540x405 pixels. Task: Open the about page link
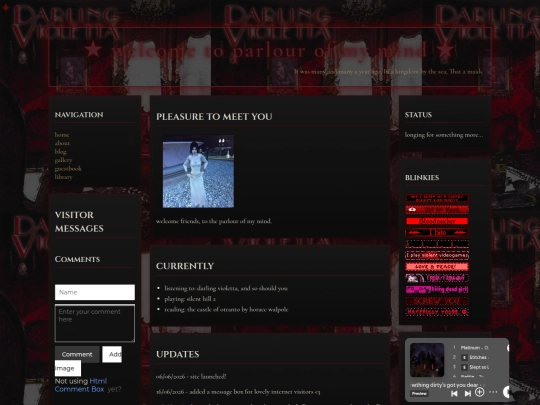point(62,143)
